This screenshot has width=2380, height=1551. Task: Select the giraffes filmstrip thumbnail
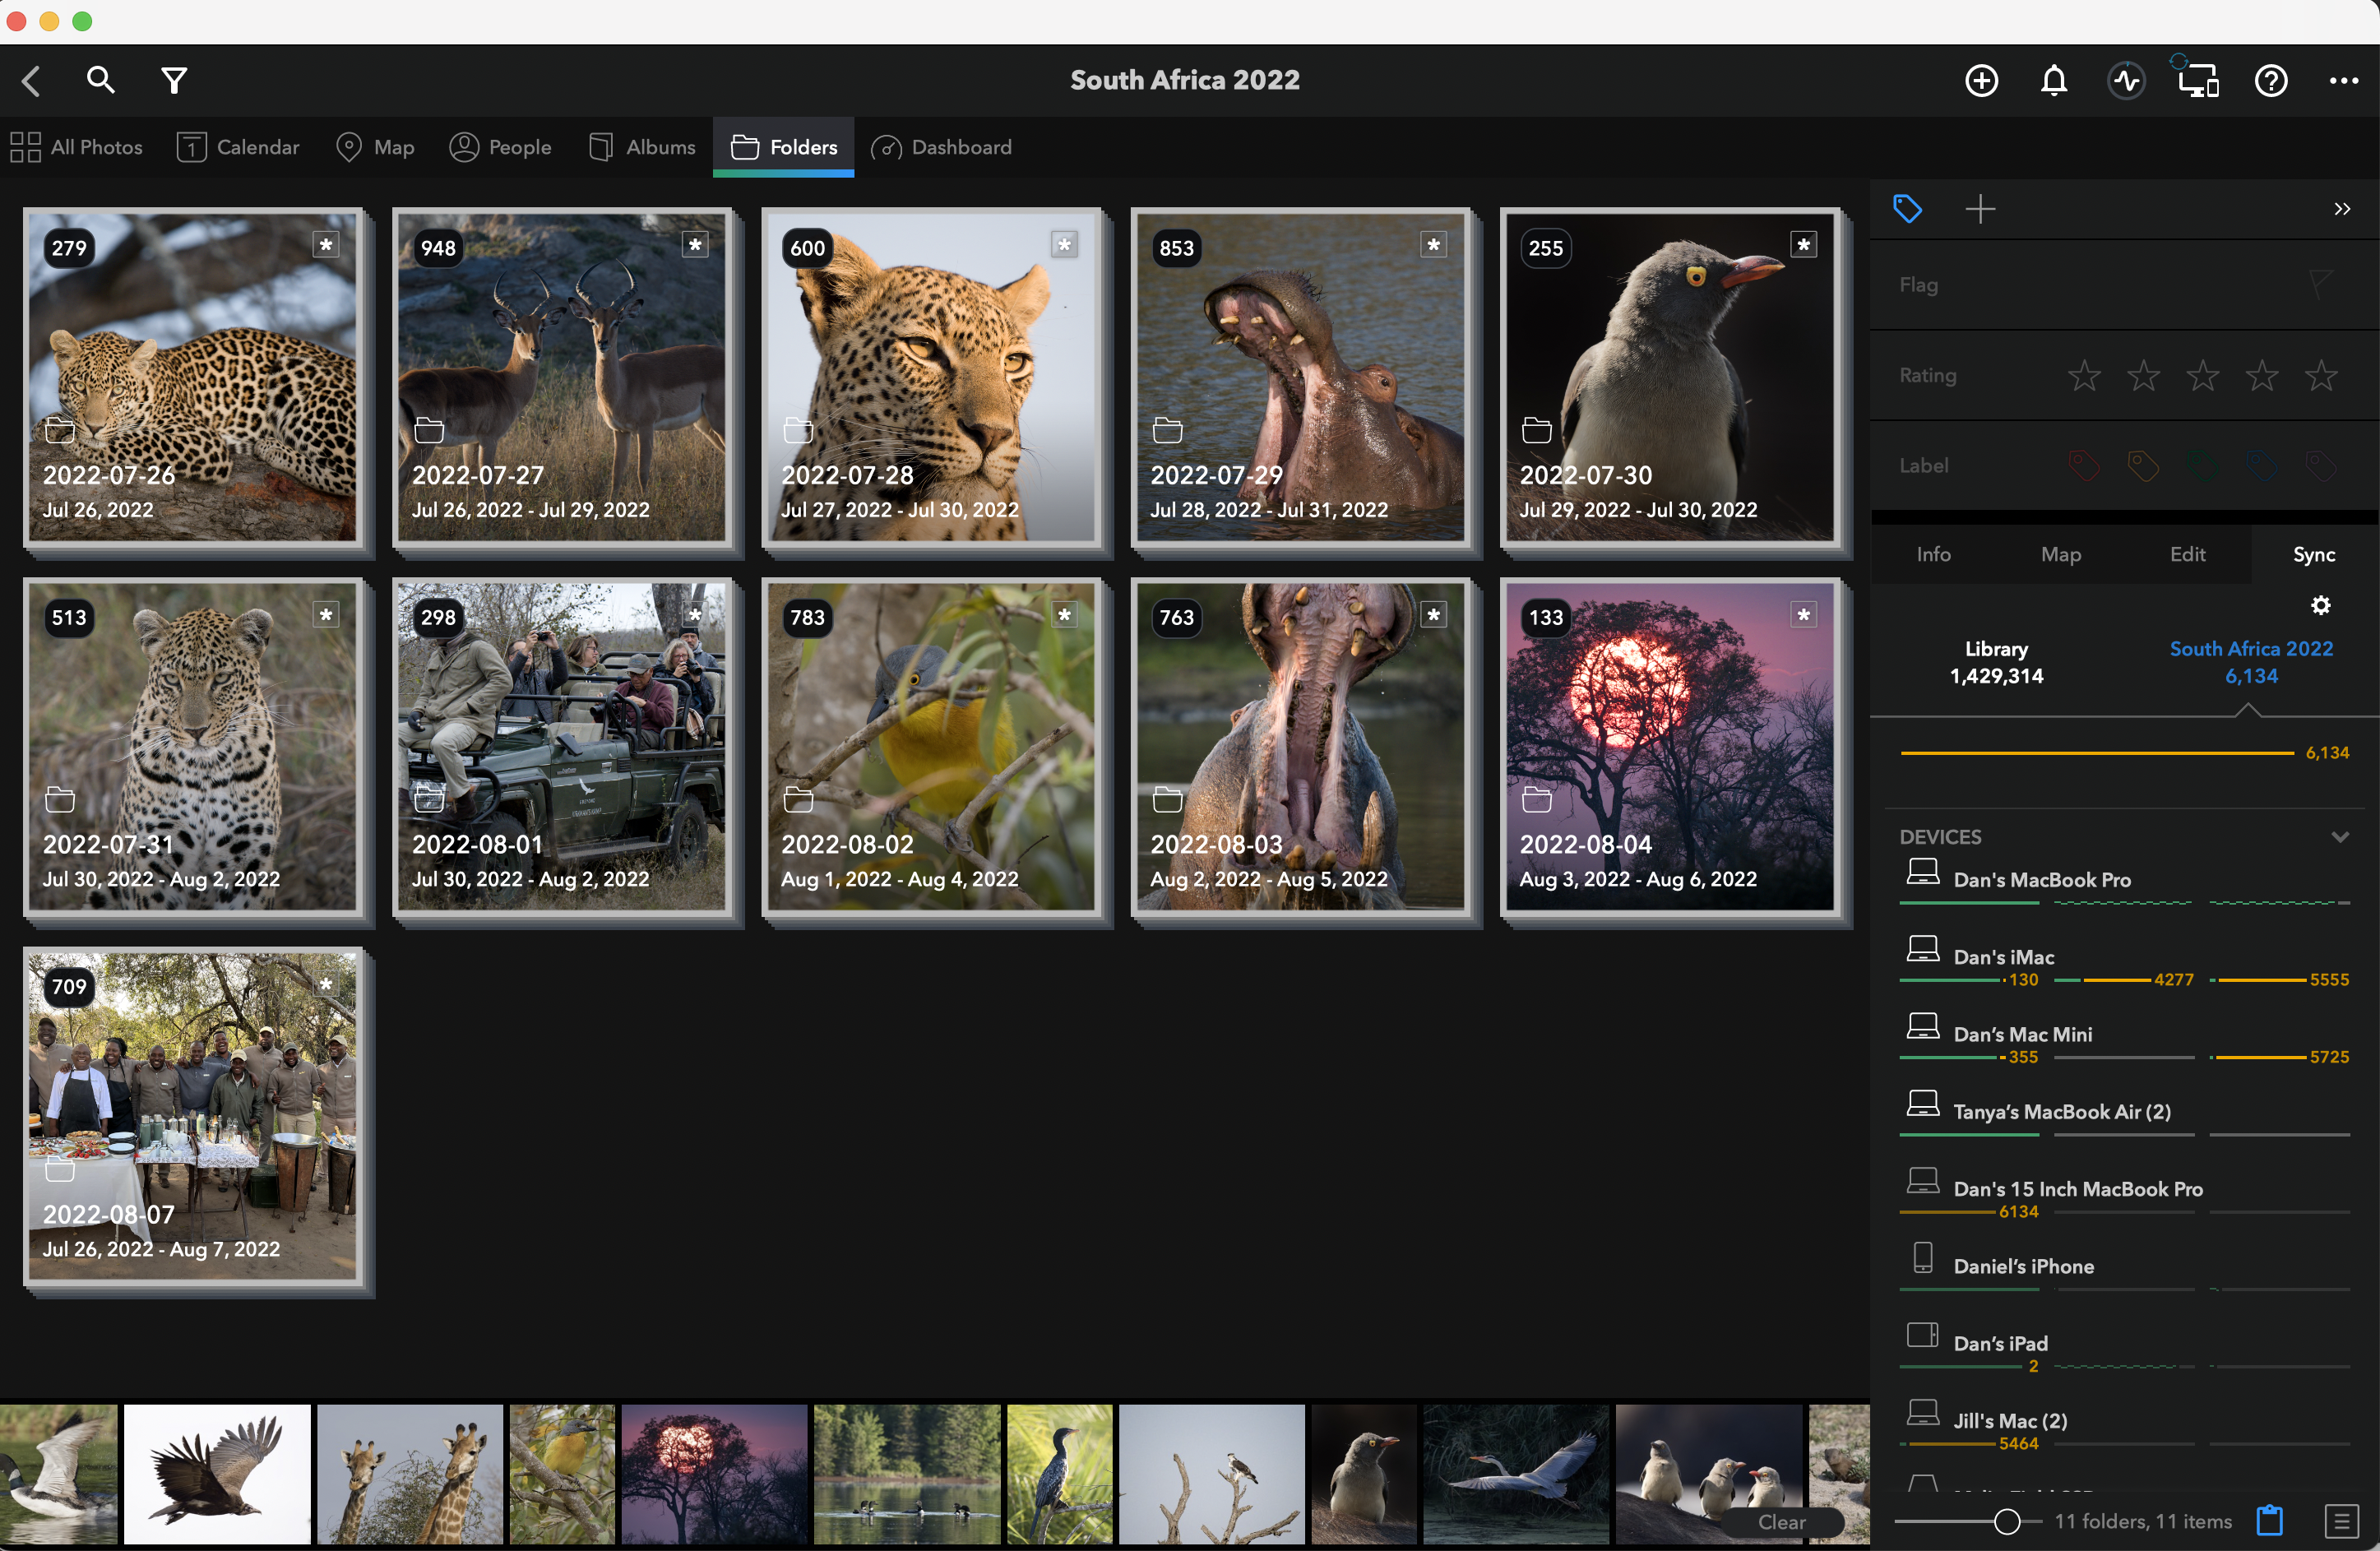(x=410, y=1474)
